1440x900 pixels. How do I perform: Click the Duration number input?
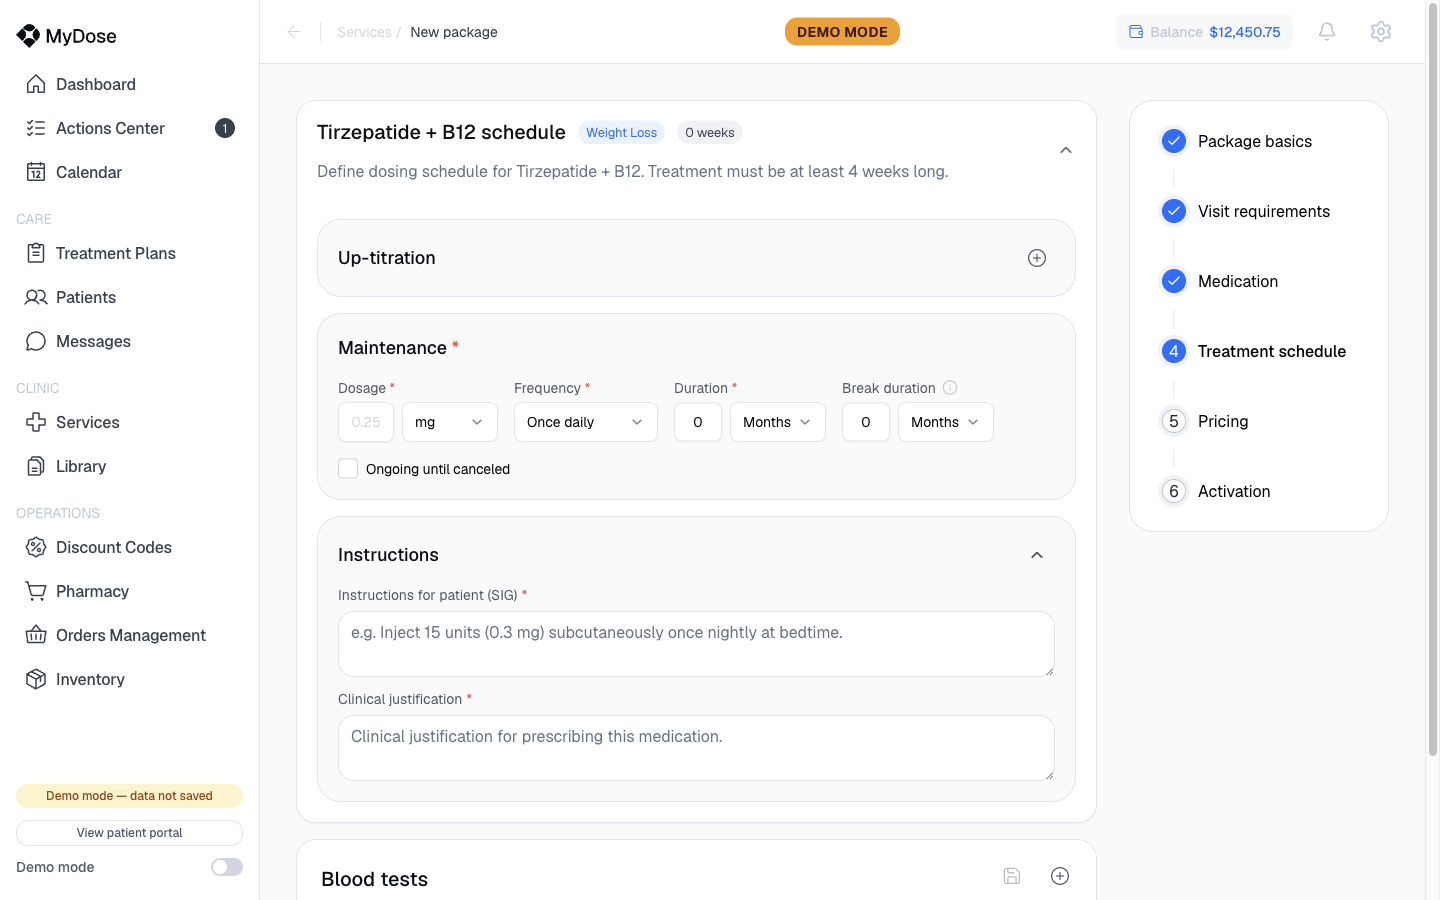[698, 422]
